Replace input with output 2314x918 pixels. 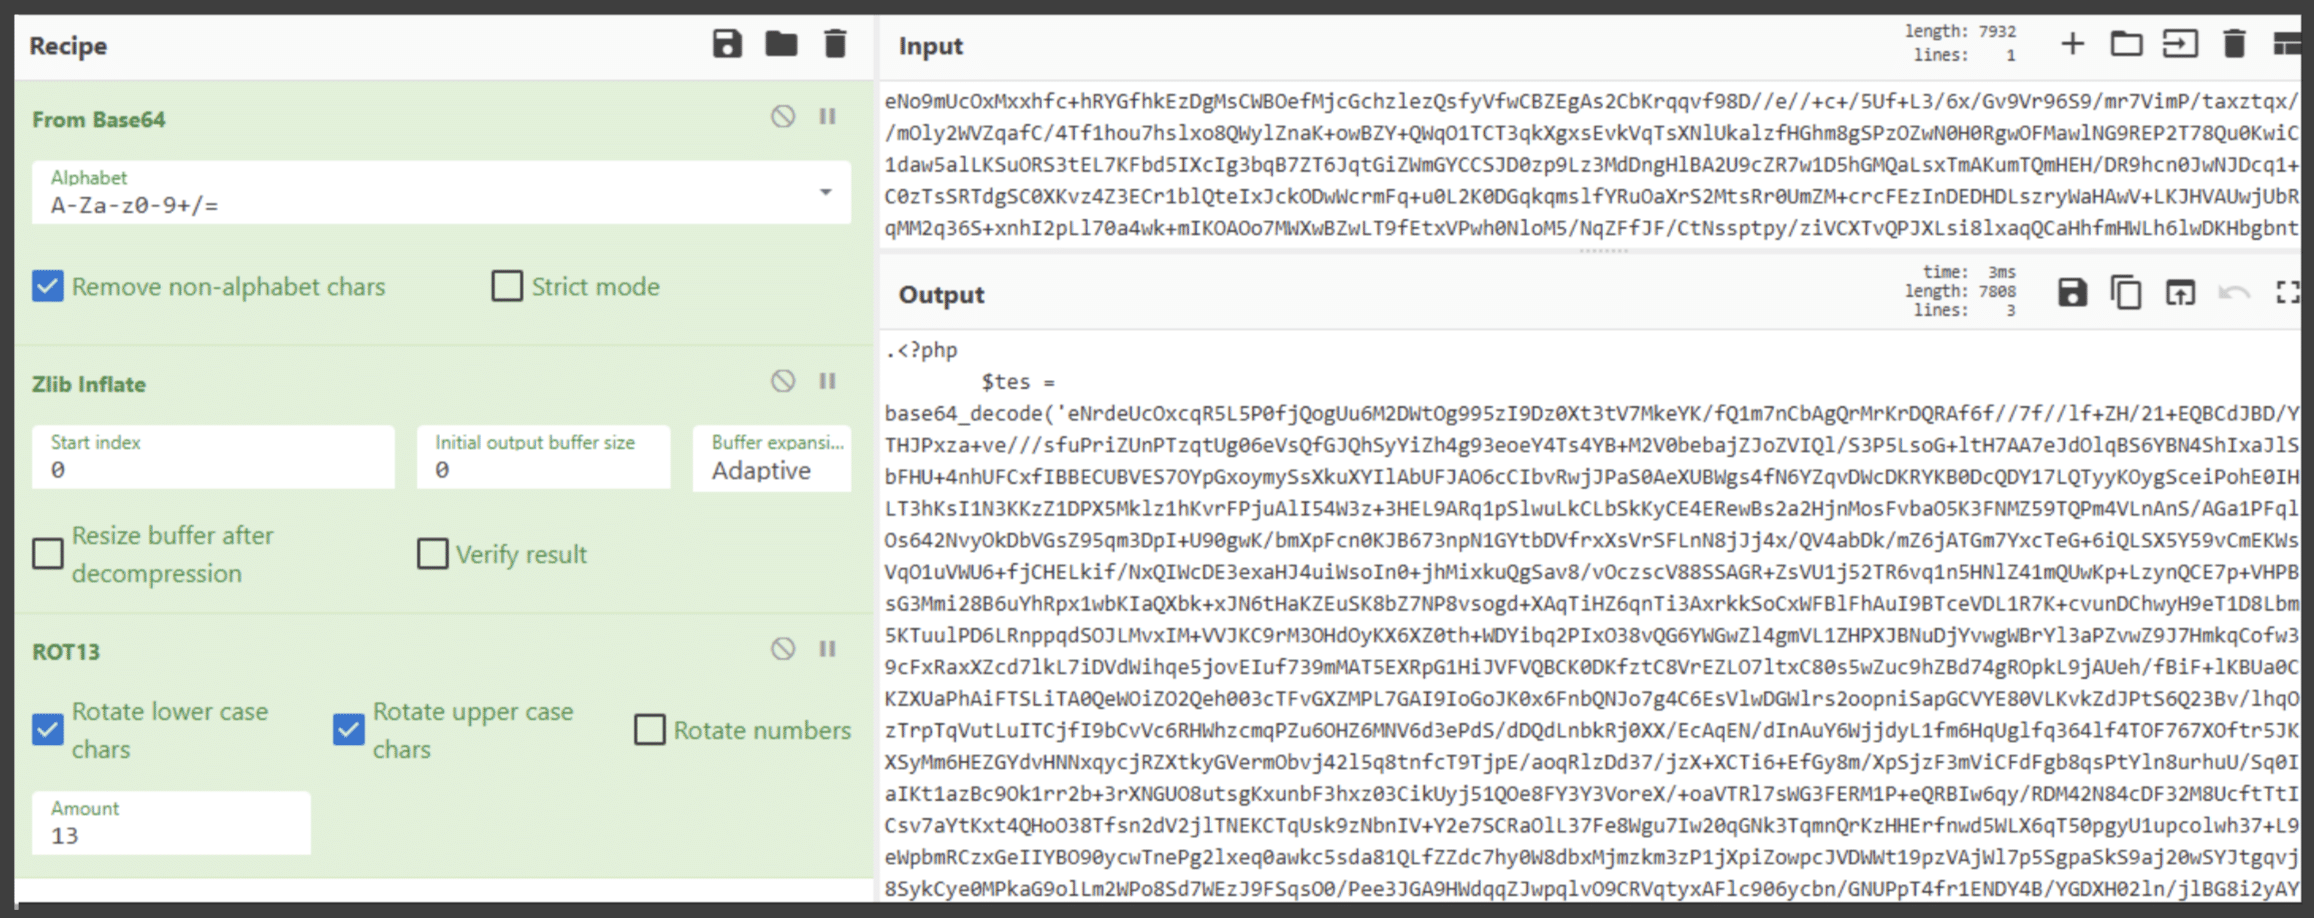point(2180,293)
